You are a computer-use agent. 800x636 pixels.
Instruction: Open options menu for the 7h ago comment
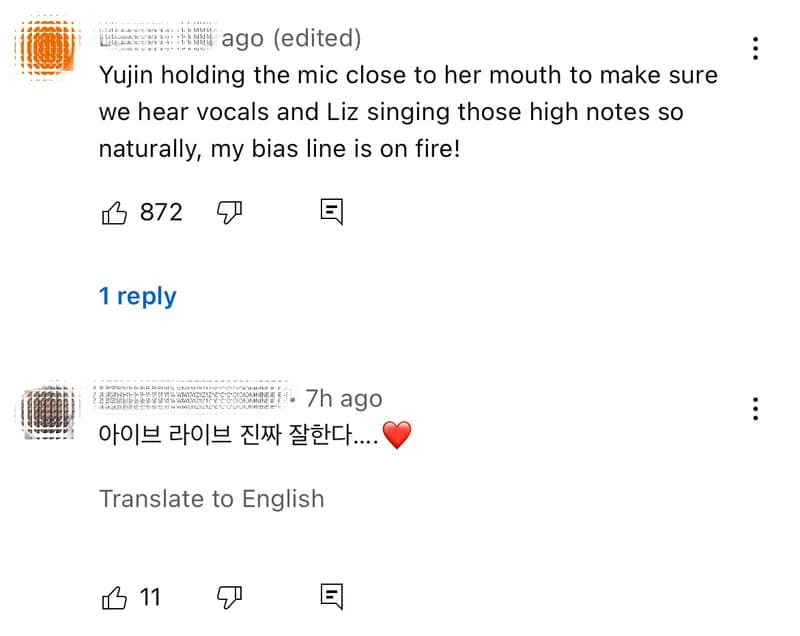point(755,409)
